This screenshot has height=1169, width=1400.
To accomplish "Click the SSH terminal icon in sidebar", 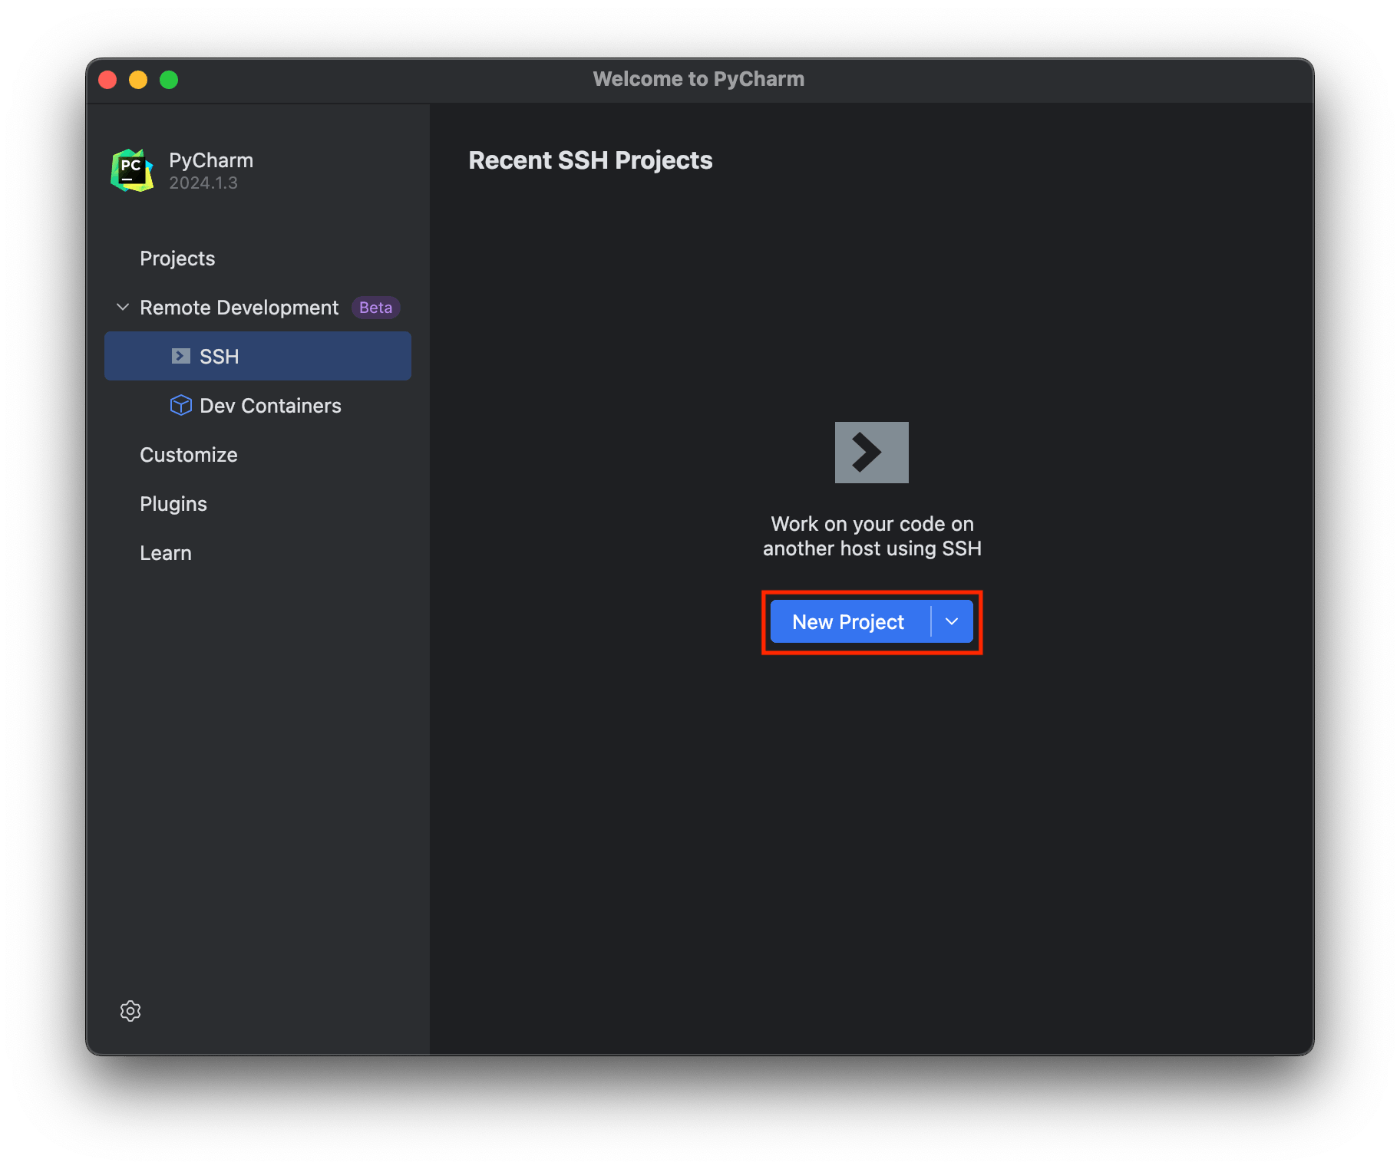I will click(181, 356).
